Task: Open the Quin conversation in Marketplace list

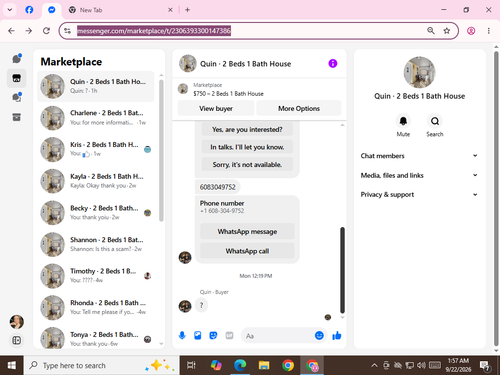Action: 96,86
